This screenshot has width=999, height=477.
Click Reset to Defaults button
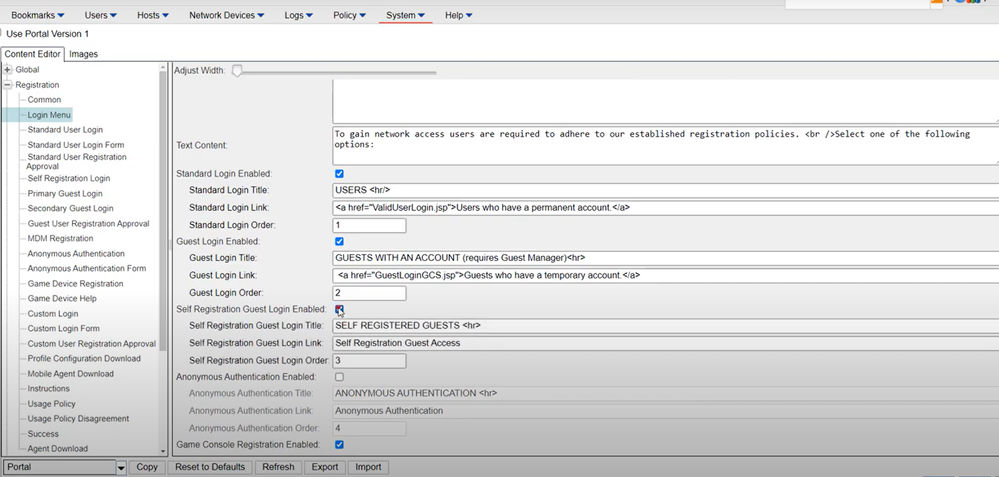click(x=210, y=467)
